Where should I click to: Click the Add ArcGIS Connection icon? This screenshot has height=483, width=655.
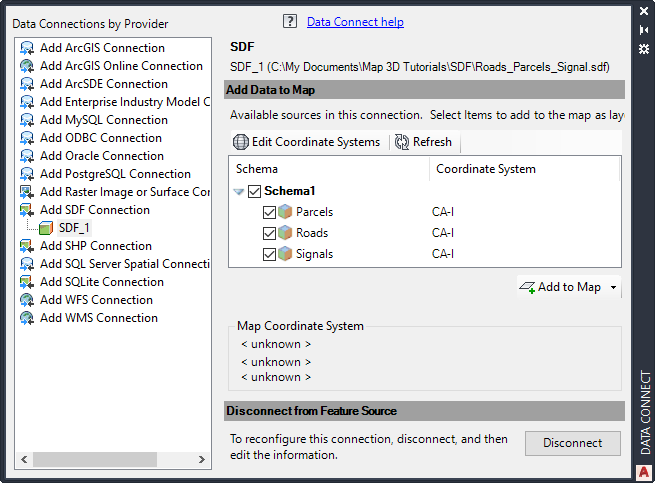coord(27,48)
